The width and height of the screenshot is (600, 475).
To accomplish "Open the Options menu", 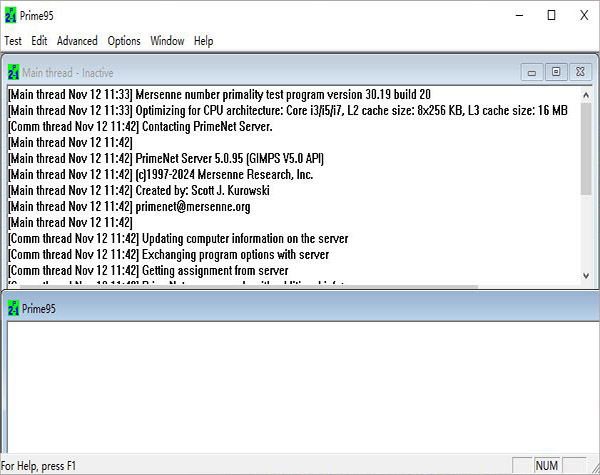I will pos(124,41).
